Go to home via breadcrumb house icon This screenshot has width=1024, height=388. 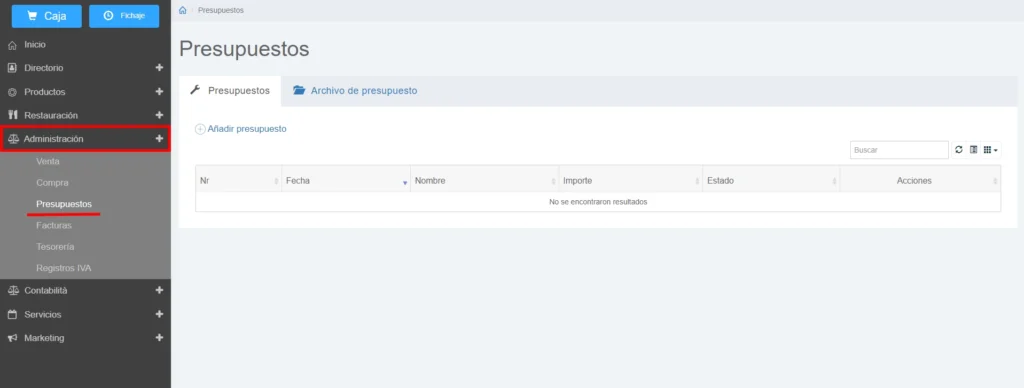183,10
